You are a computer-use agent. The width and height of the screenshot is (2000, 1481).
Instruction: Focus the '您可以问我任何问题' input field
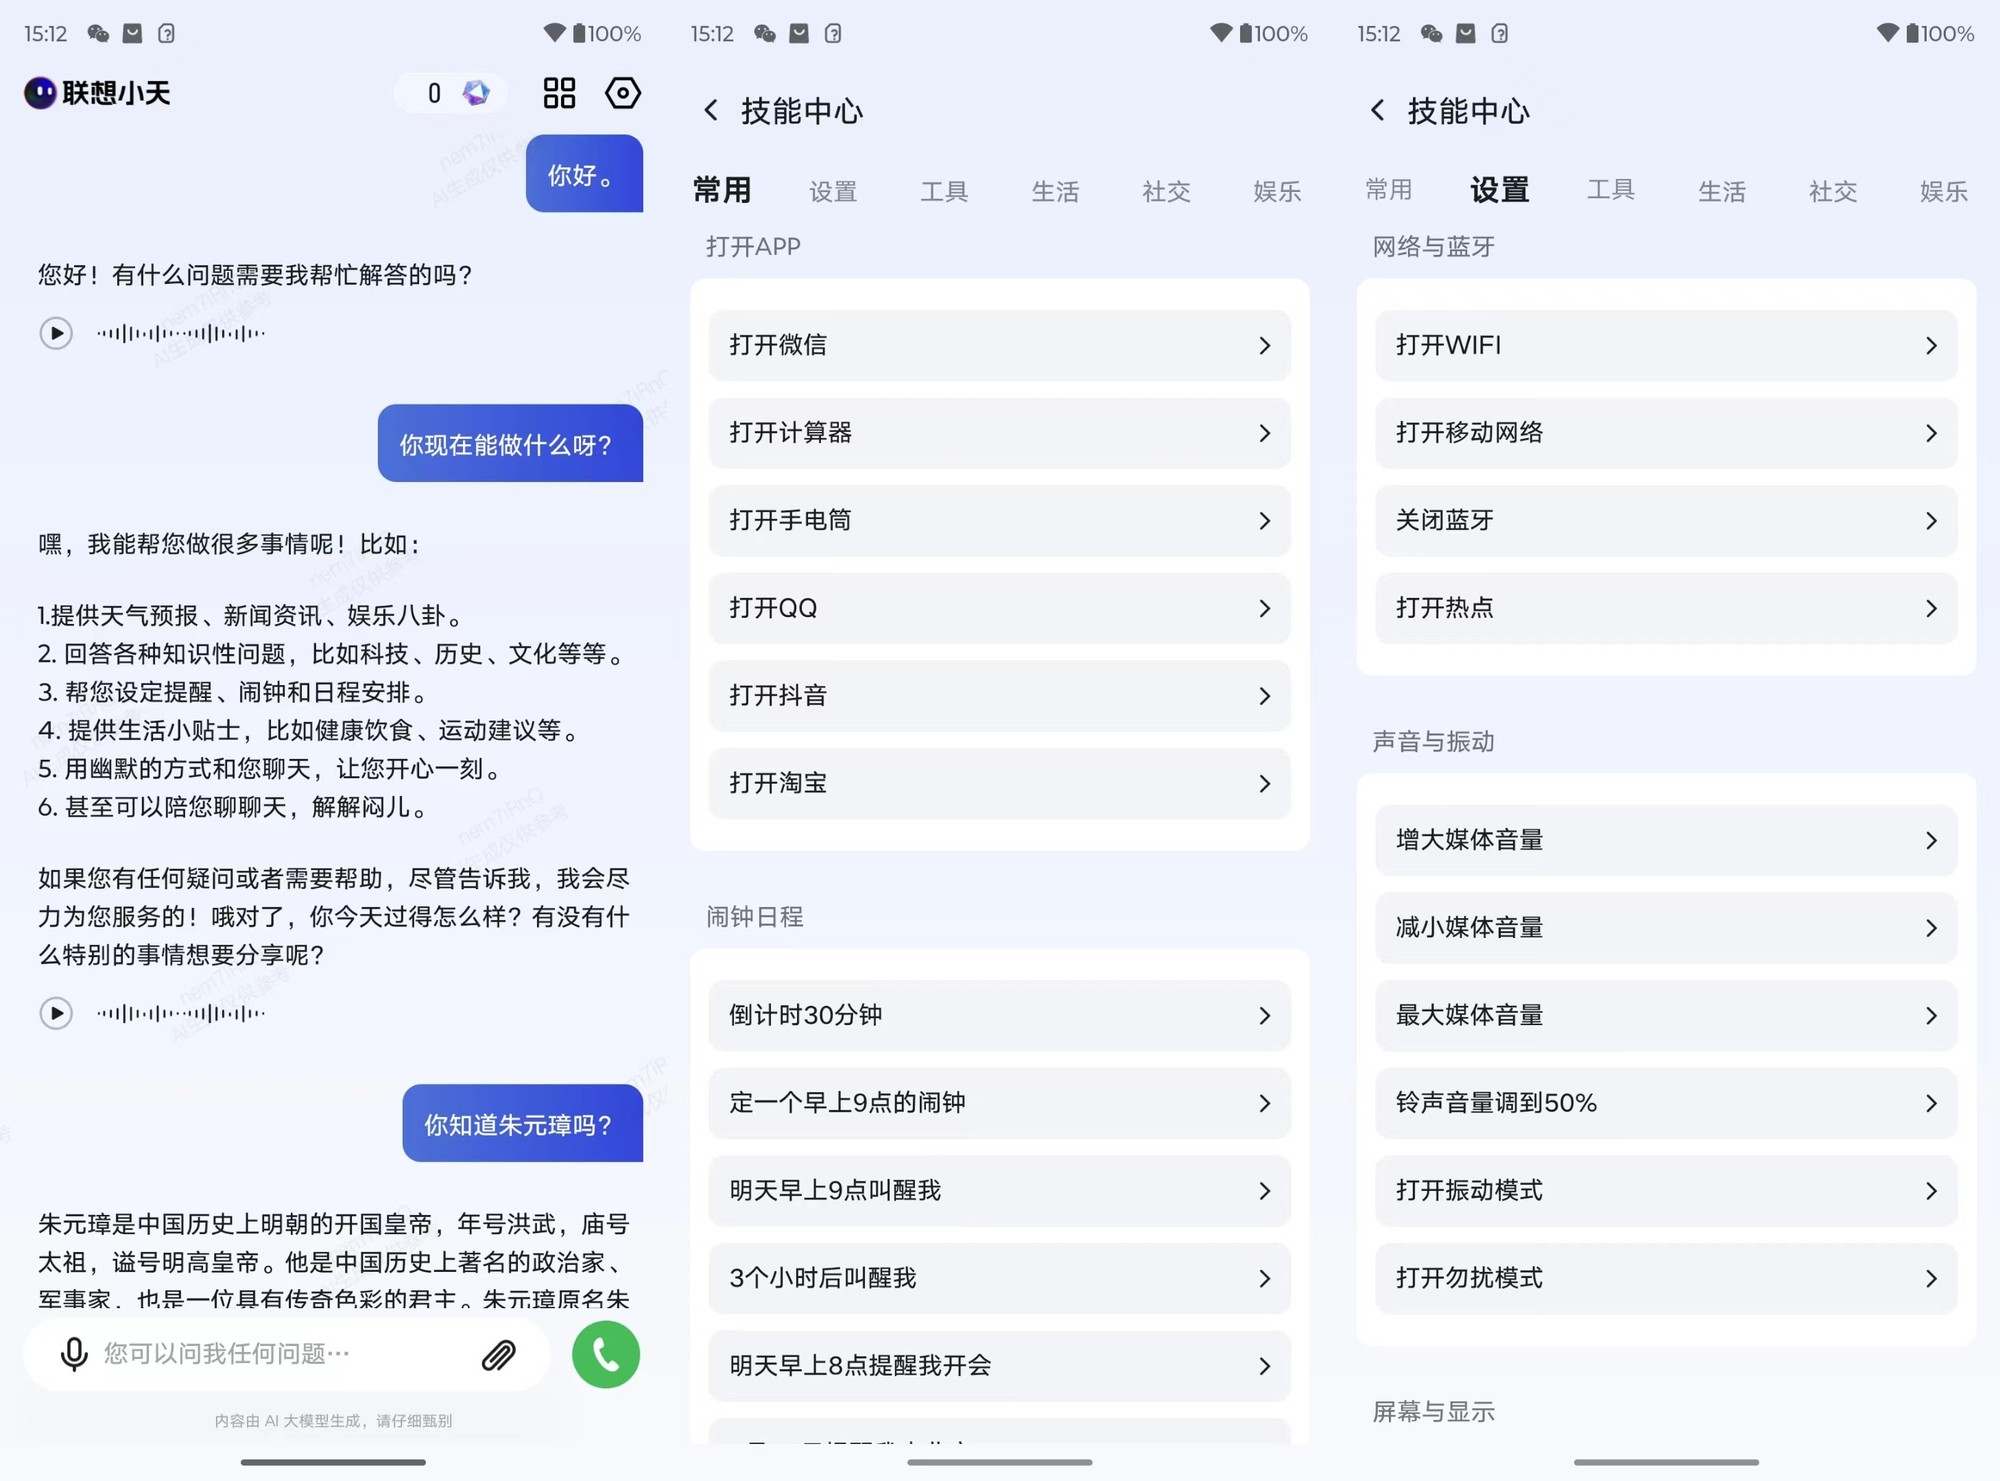(x=286, y=1354)
